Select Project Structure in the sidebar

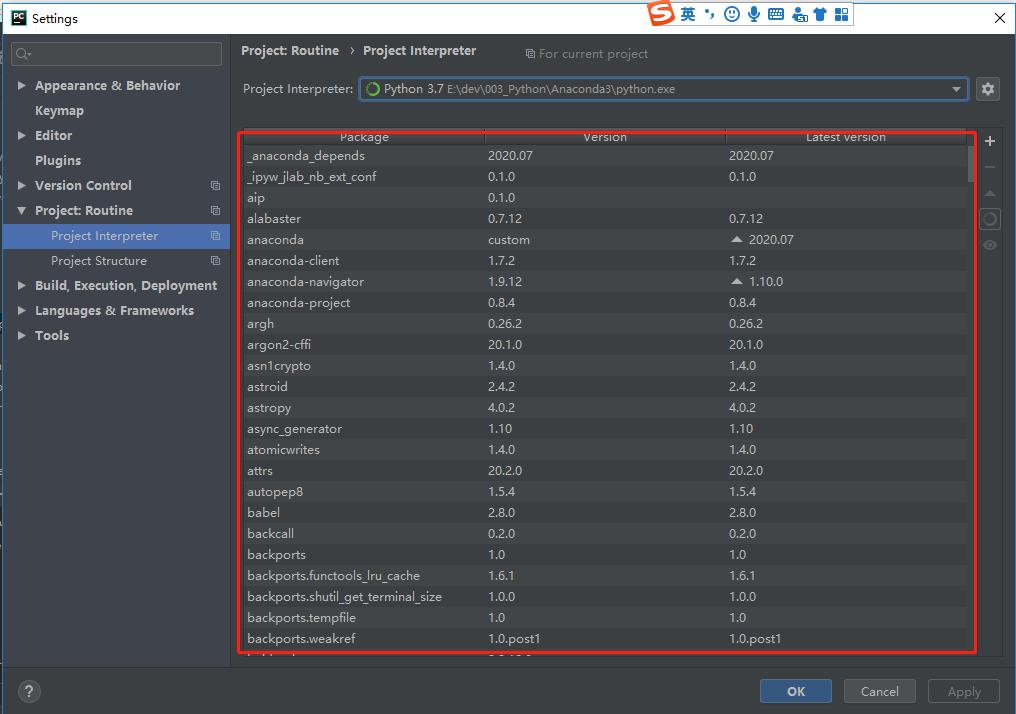99,261
